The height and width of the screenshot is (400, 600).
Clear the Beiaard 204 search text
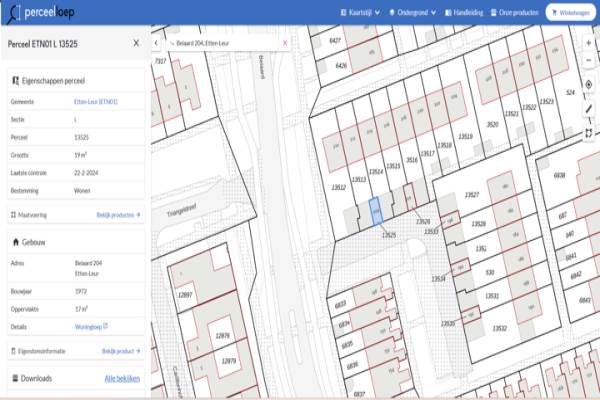285,44
